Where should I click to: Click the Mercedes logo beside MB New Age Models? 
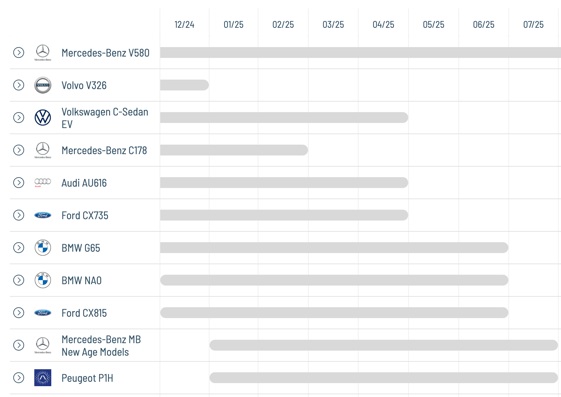pos(43,345)
